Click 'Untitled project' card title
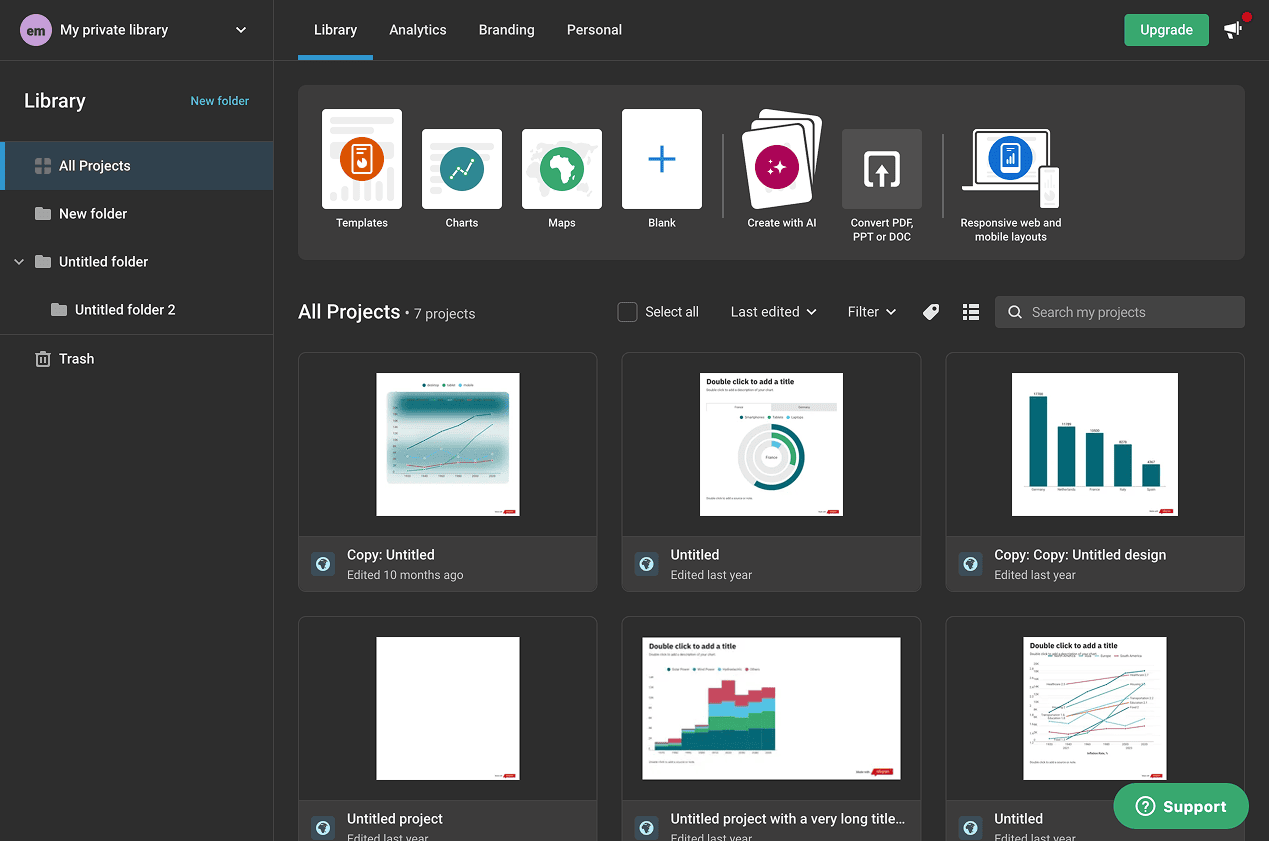Viewport: 1269px width, 841px height. (395, 819)
